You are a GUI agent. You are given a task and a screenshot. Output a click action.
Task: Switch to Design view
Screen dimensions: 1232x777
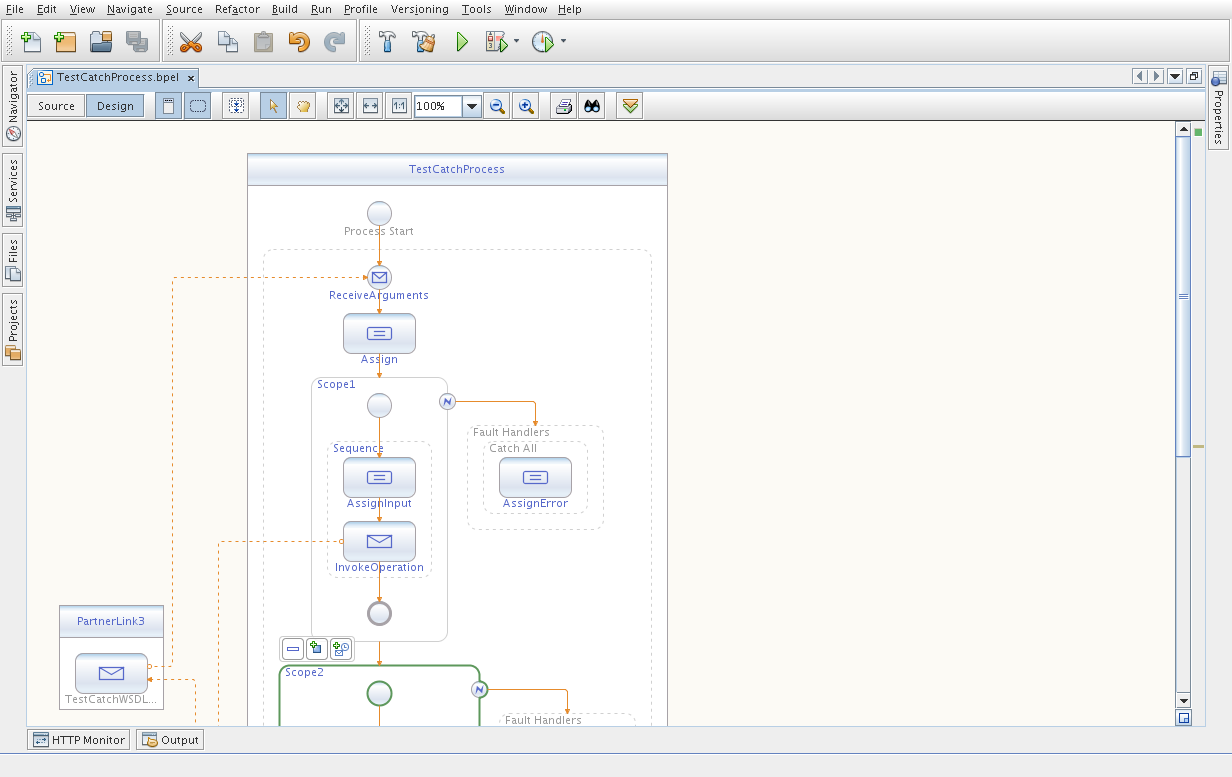tap(115, 106)
